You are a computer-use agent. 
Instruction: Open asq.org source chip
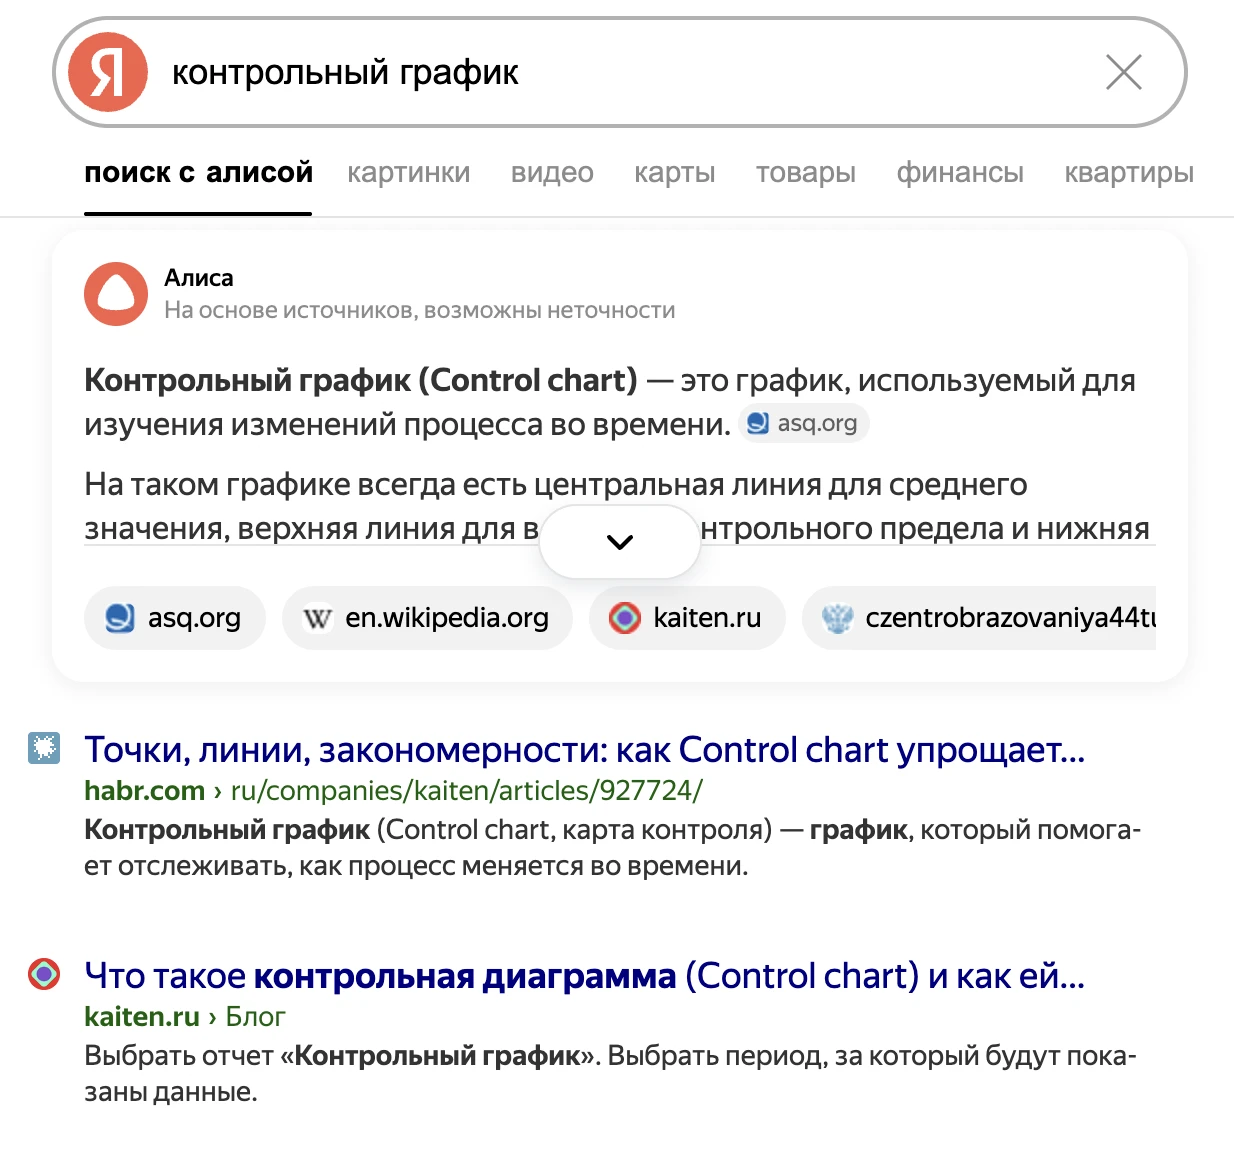175,618
